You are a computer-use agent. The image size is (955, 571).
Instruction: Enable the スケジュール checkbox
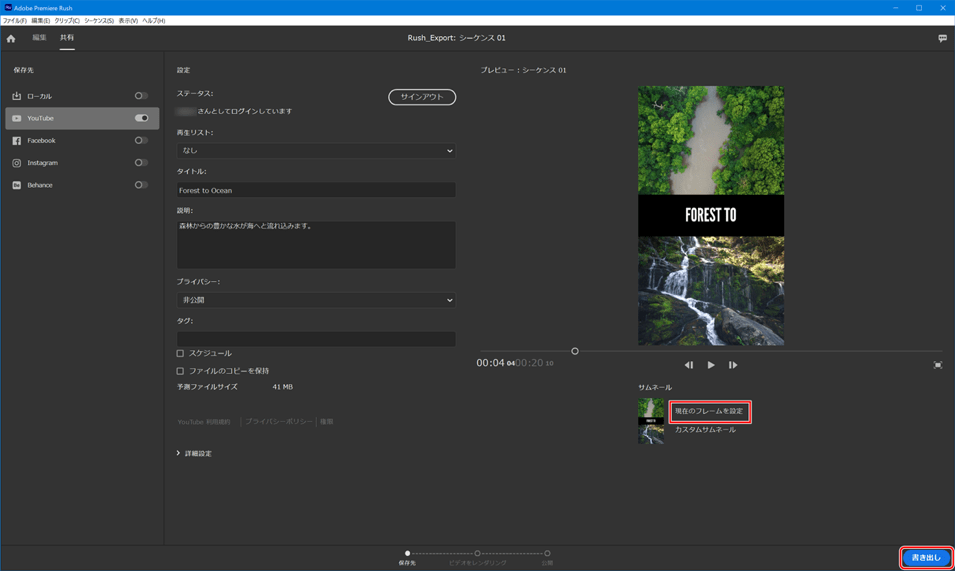[x=180, y=353]
